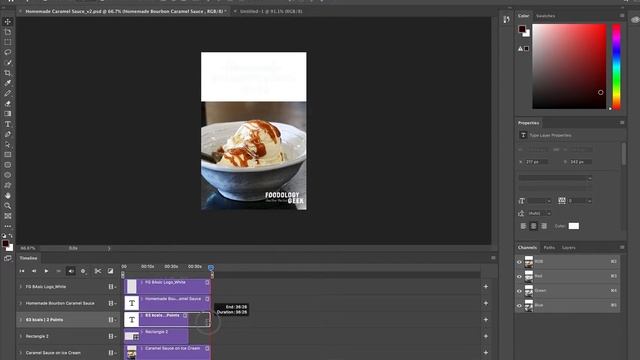Click the scissors Split at Playhead icon
This screenshot has width=640, height=360.
[x=98, y=271]
